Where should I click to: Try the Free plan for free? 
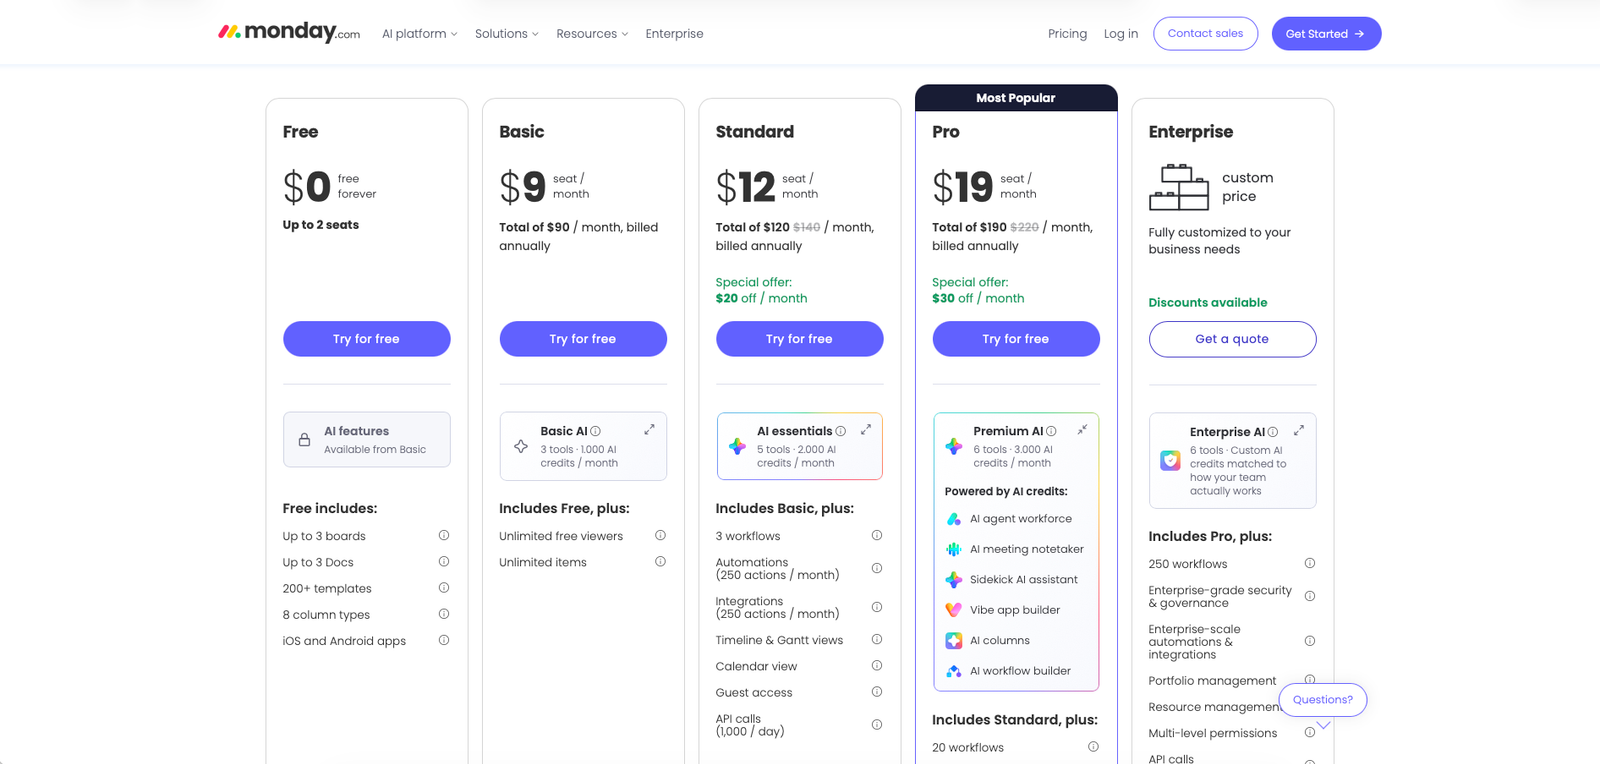pos(367,339)
